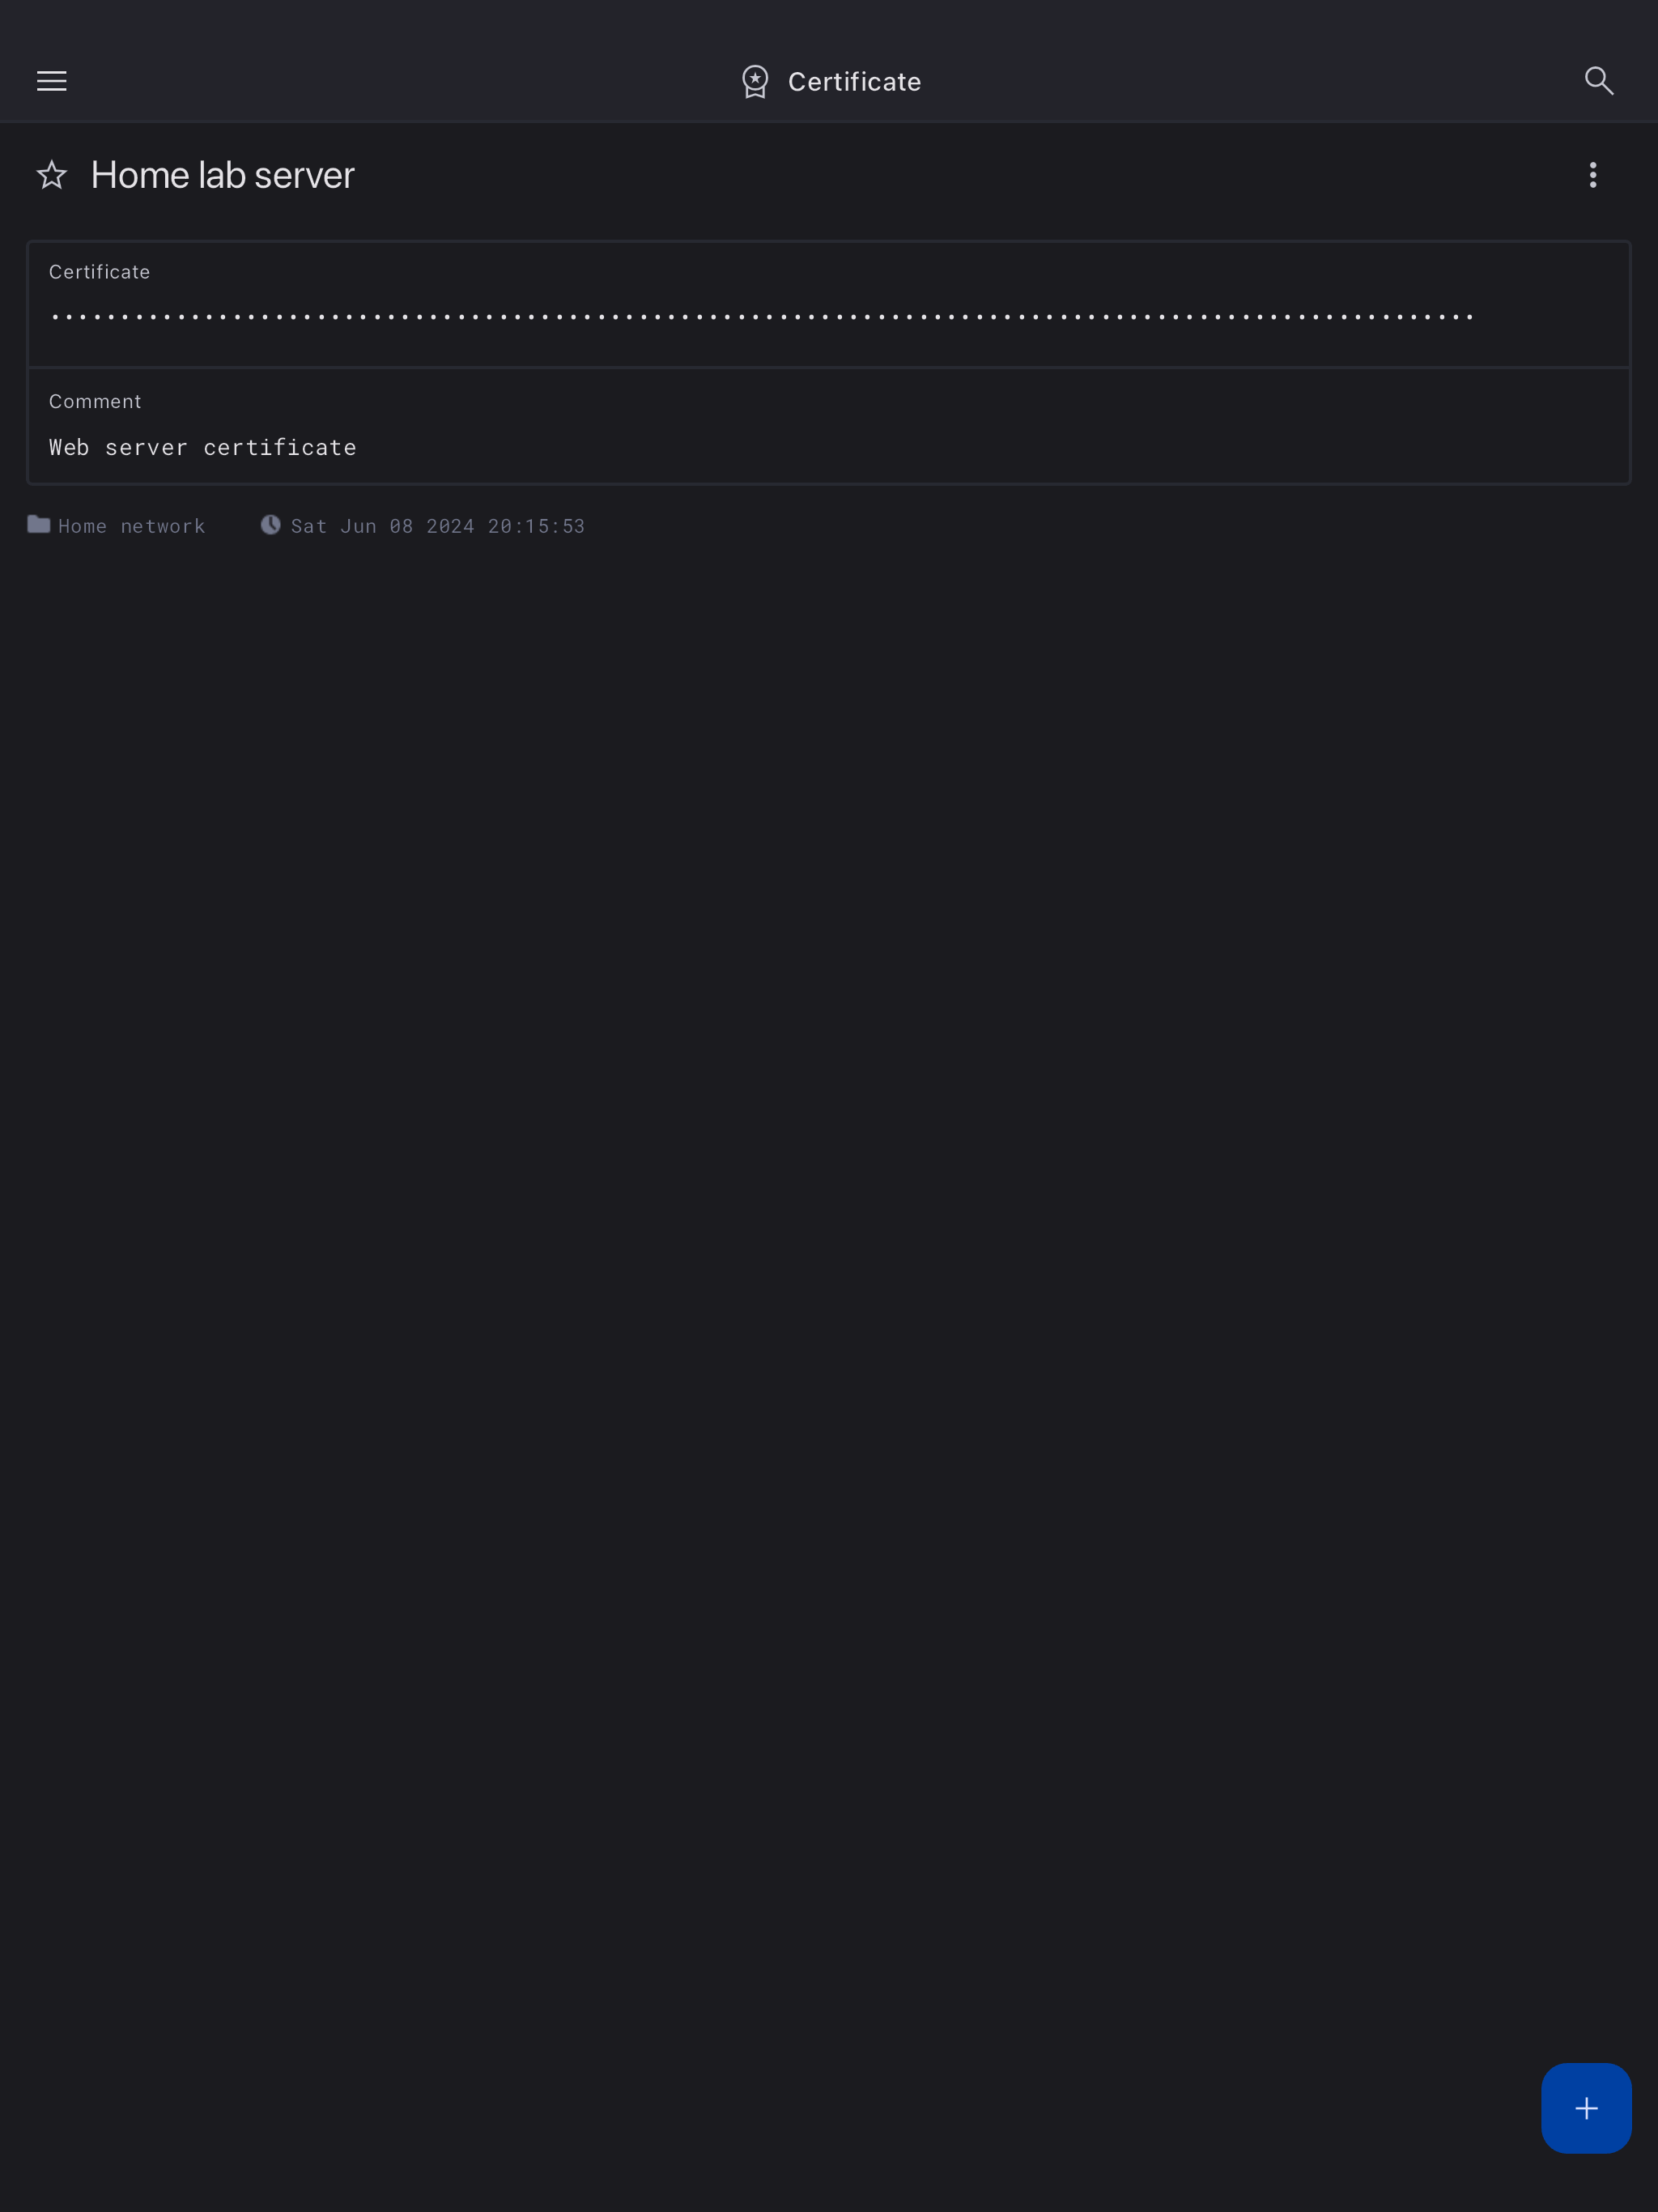Viewport: 1658px width, 2212px height.
Task: Select the Comment field text
Action: [203, 447]
